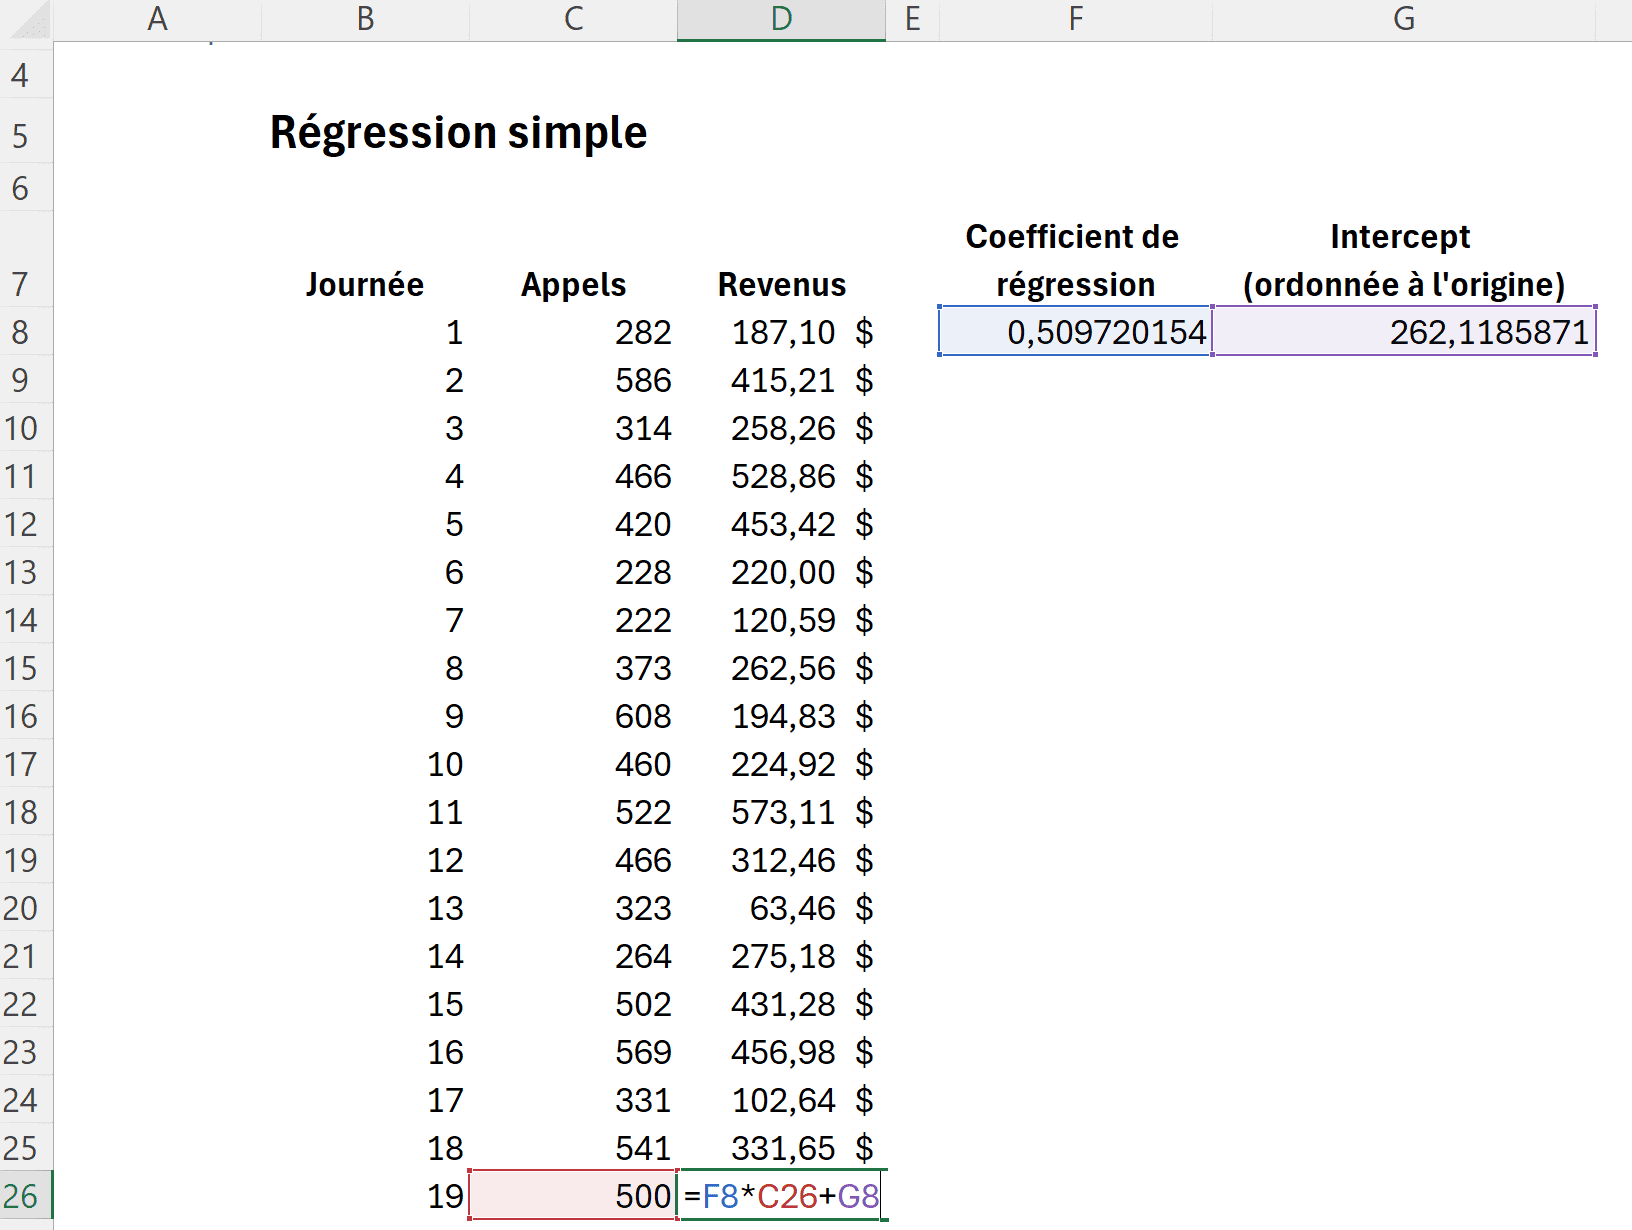Select the Appels cell with value 608
This screenshot has width=1632, height=1230.
point(573,716)
